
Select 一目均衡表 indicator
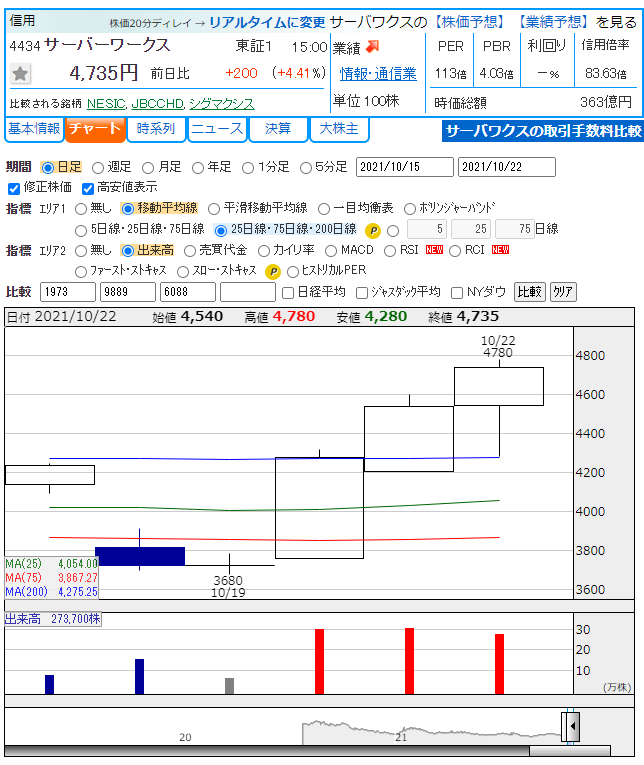pos(324,209)
